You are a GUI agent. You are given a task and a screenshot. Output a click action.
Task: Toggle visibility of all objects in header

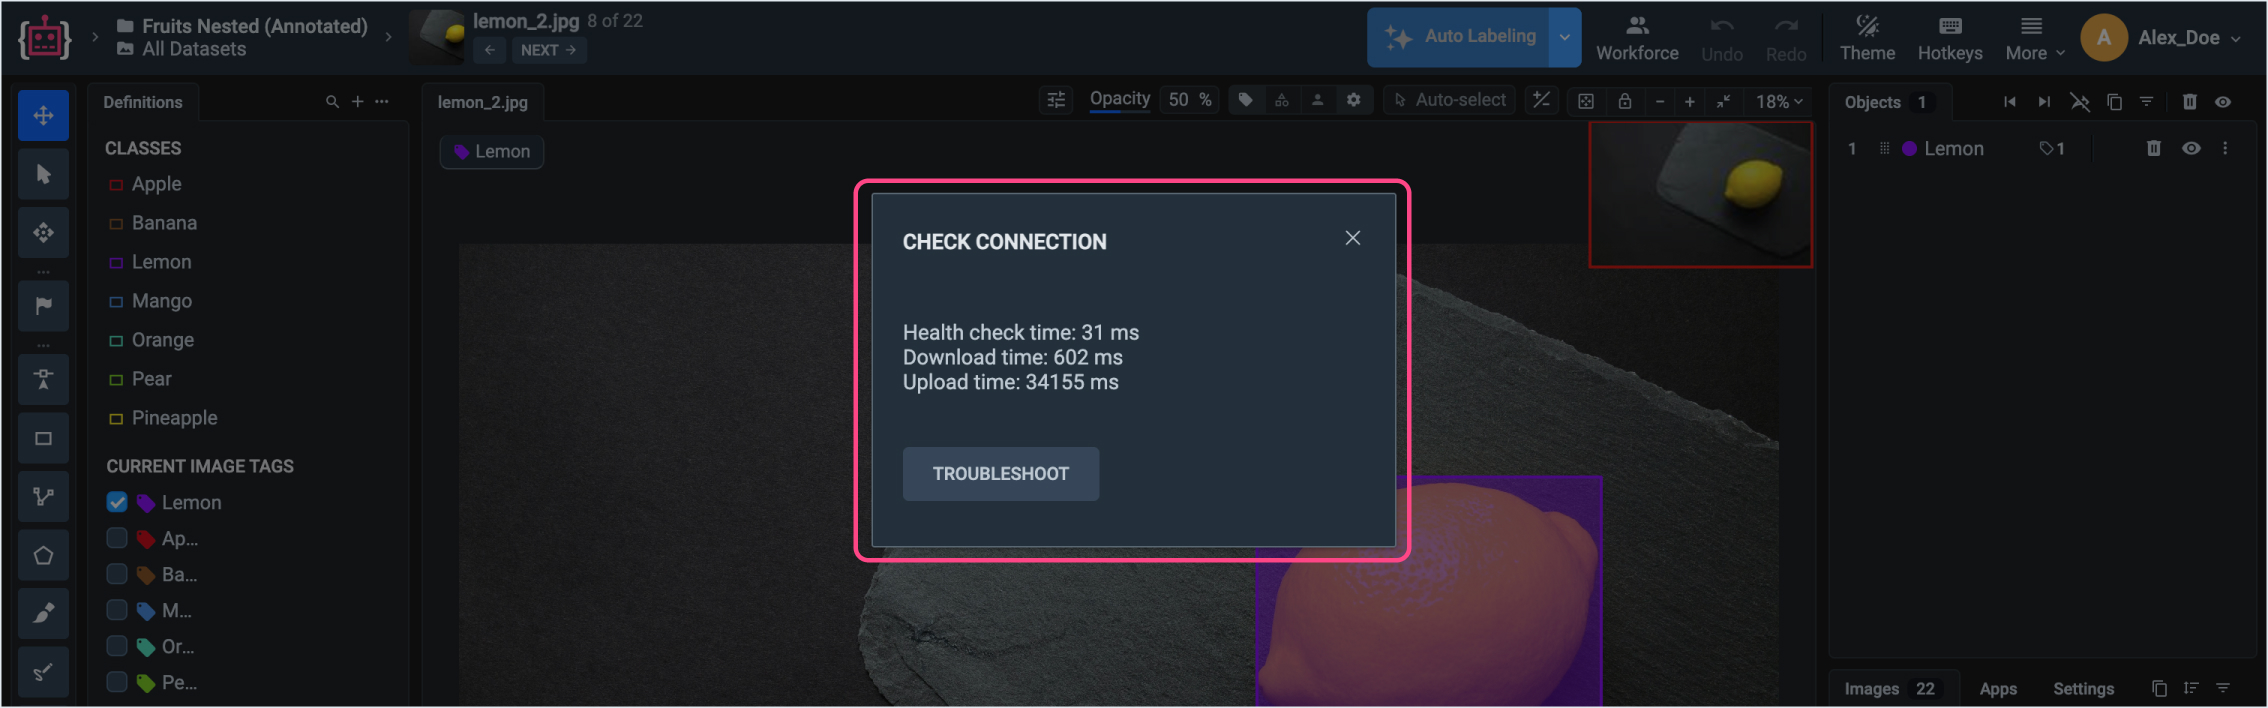[2223, 102]
